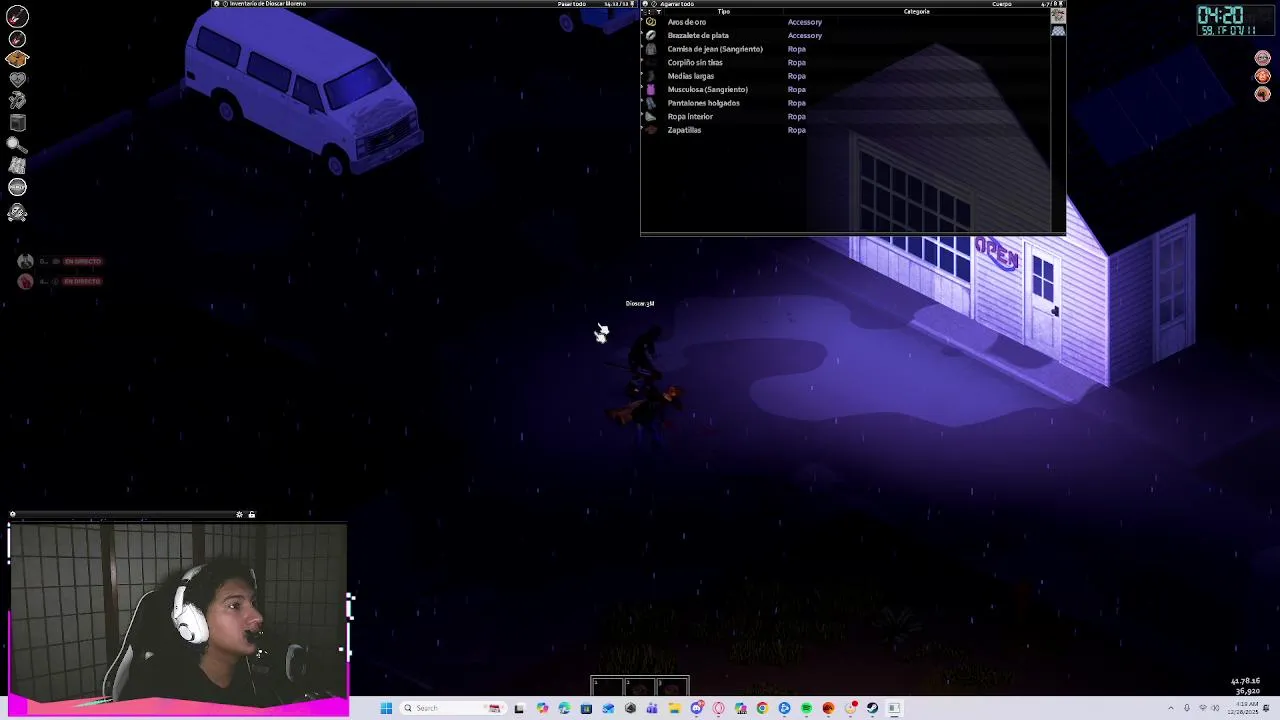This screenshot has height=720, width=1280.
Task: Click second EN DIRECTO player entry
Action: click(x=59, y=281)
